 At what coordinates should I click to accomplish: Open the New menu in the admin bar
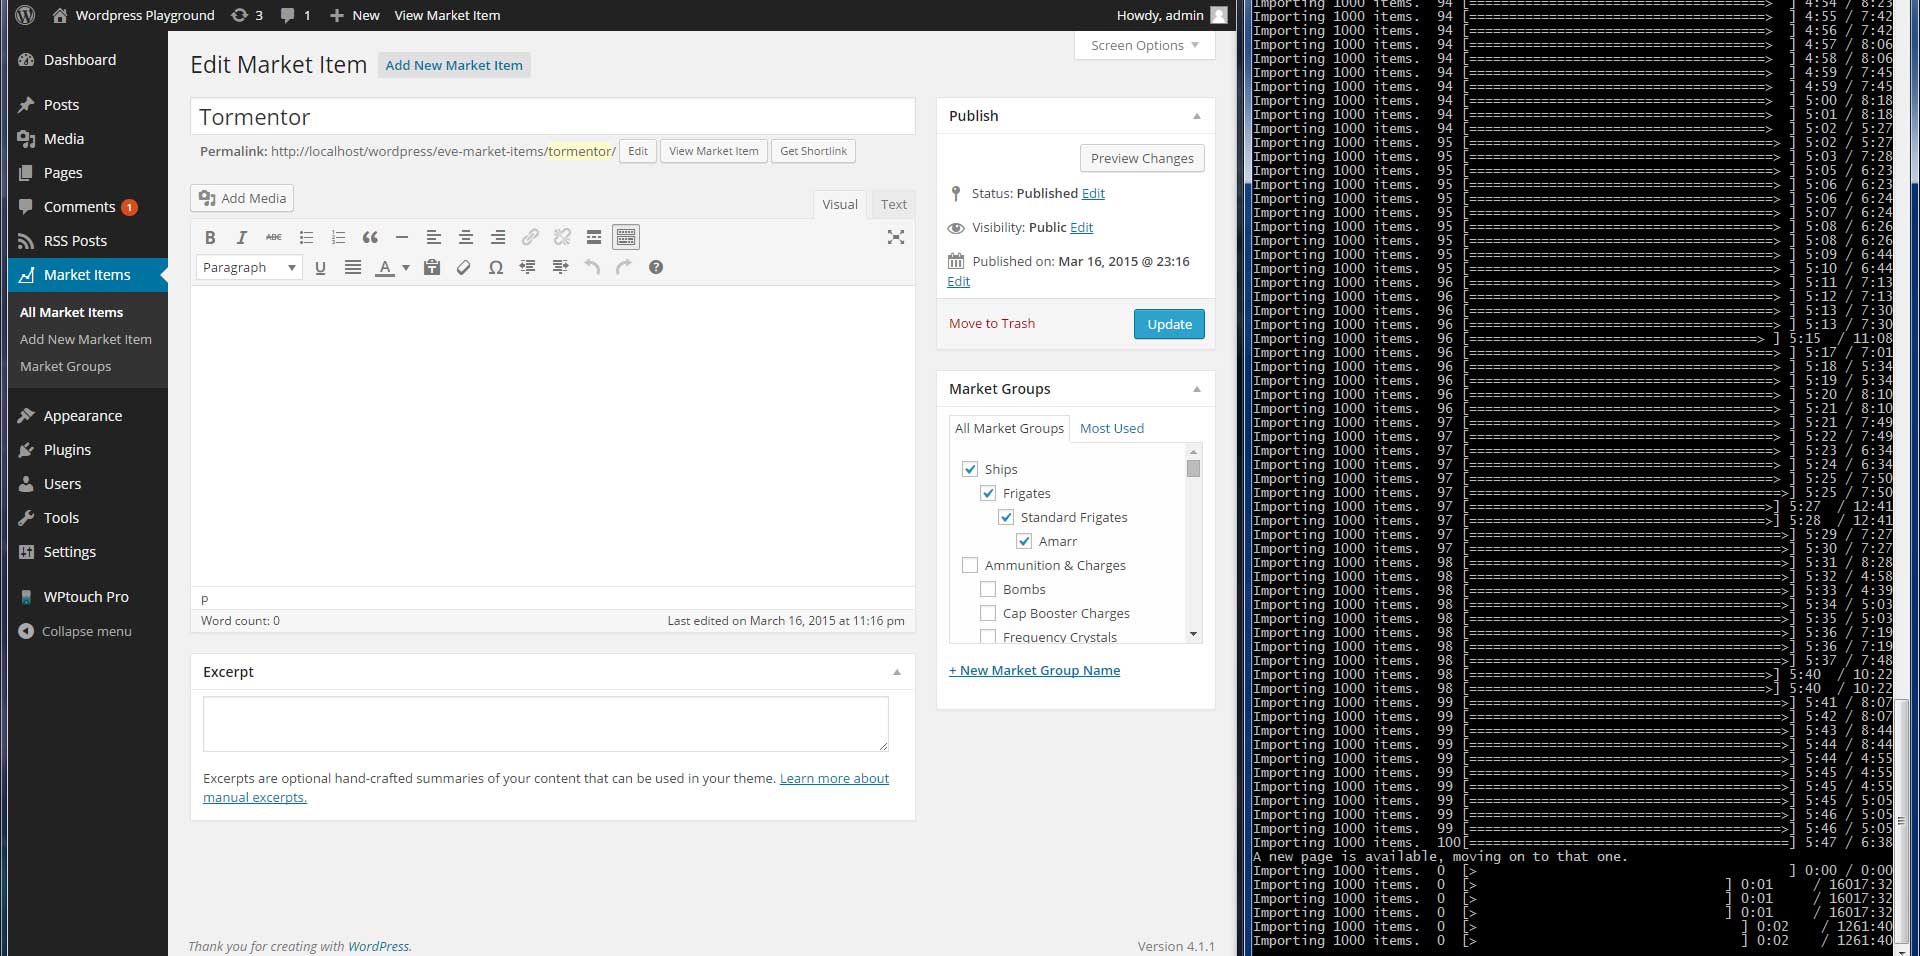coord(355,15)
